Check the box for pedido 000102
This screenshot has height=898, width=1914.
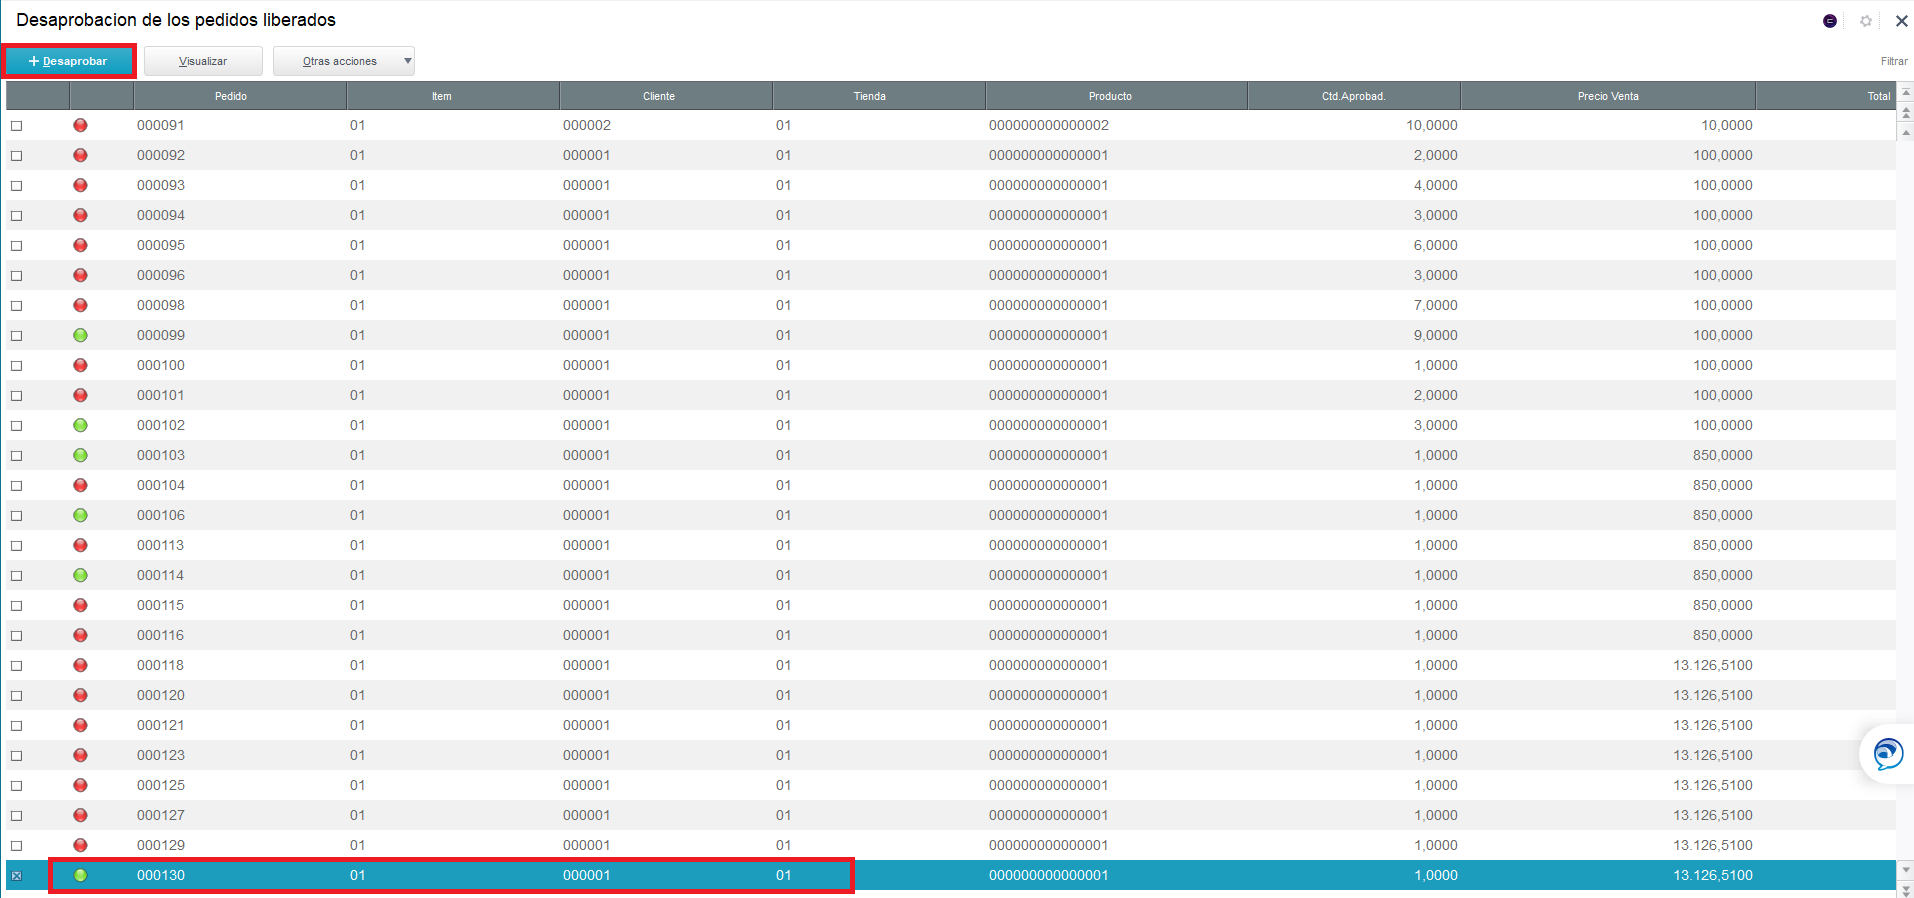(16, 426)
